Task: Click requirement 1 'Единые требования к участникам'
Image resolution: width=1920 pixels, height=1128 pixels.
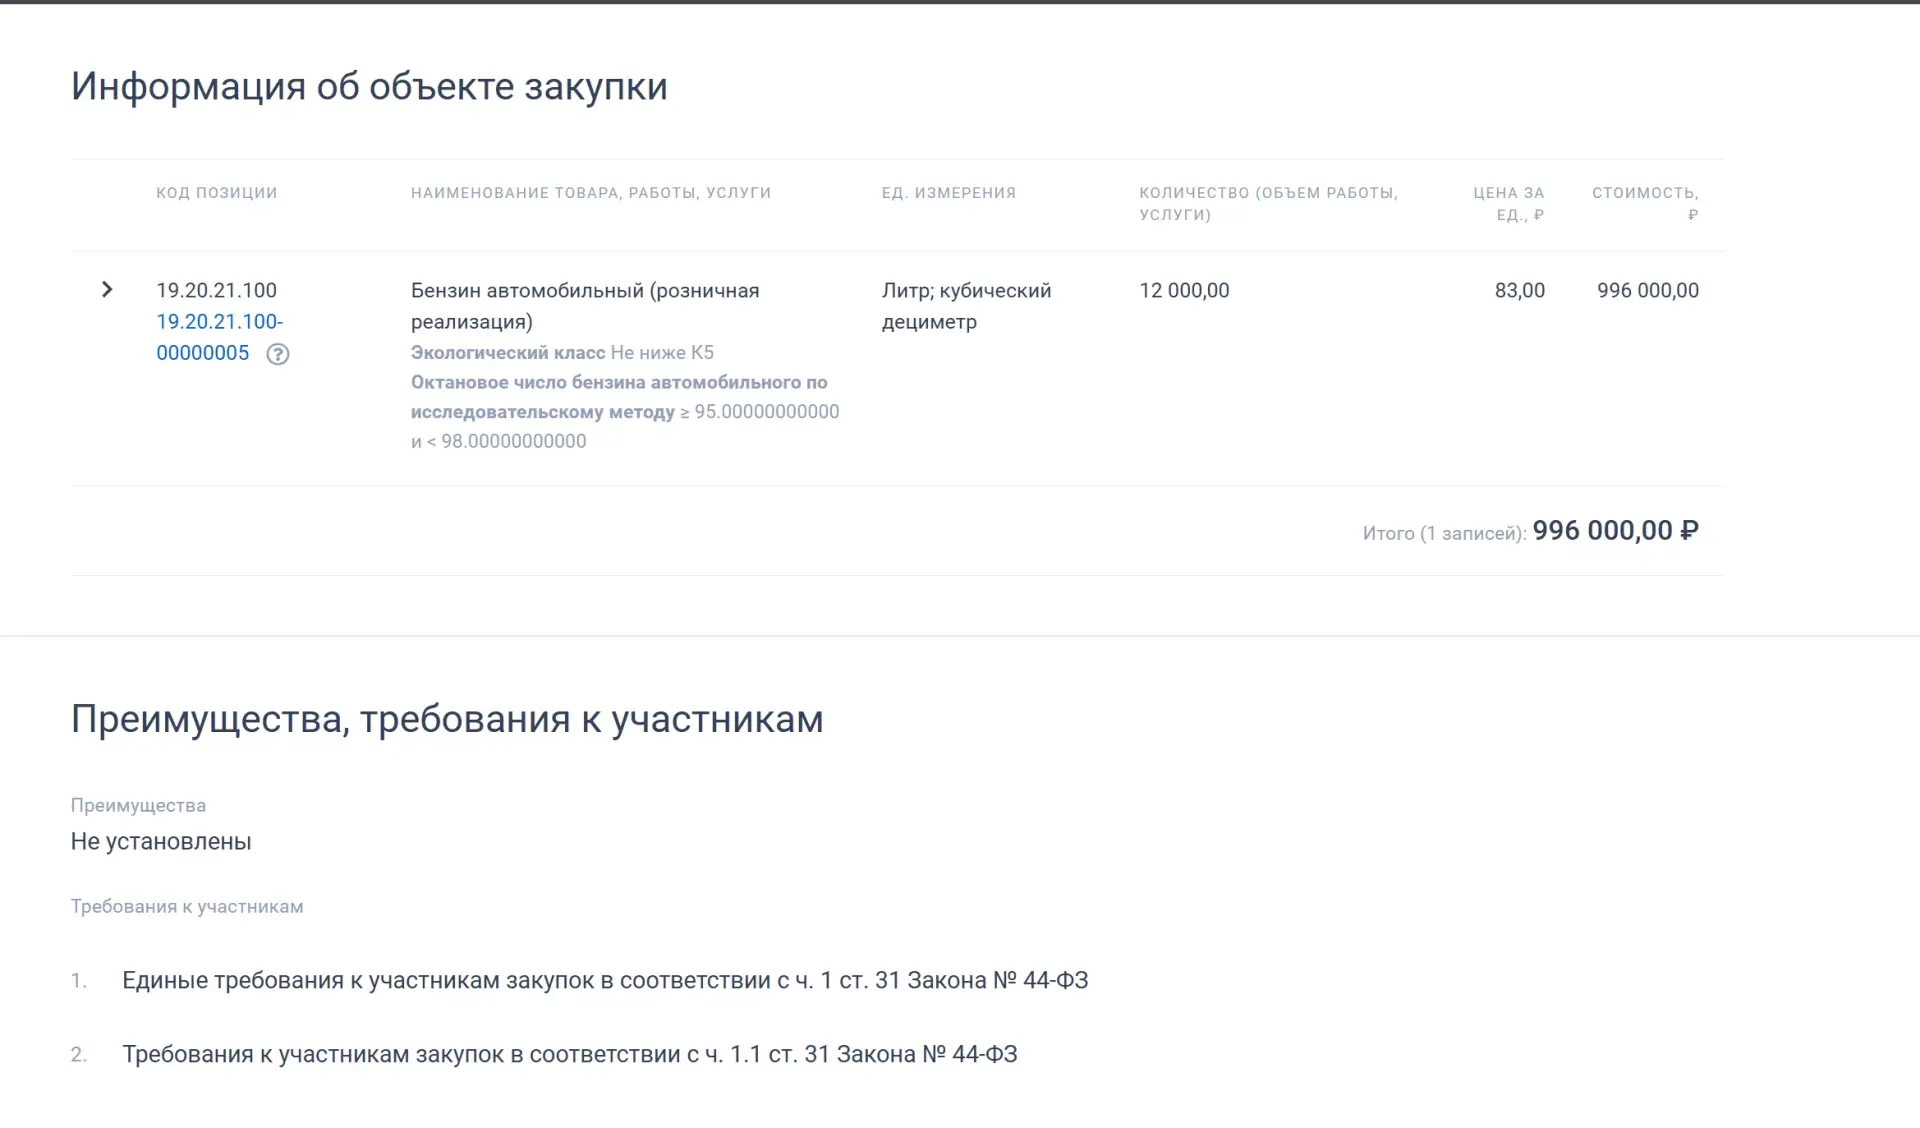Action: [x=605, y=980]
